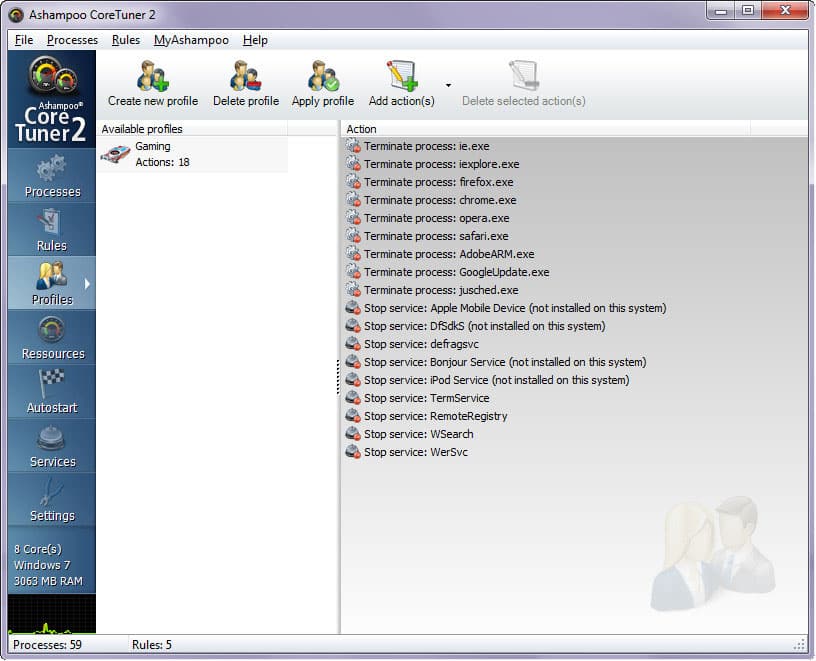Select the Profiles section in the sidebar
Viewport: 816px width, 661px height.
point(52,283)
